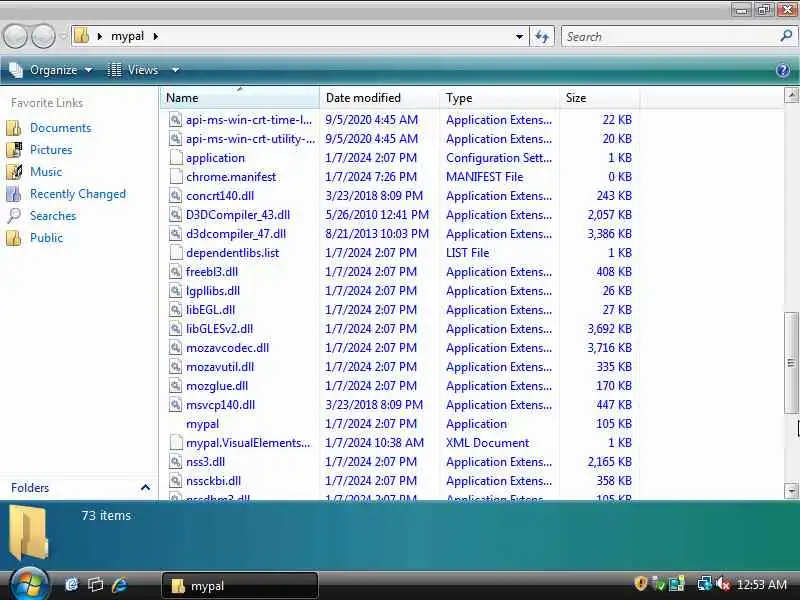The image size is (800, 600).
Task: Expand the arrow after mypal in address bar
Action: [156, 36]
